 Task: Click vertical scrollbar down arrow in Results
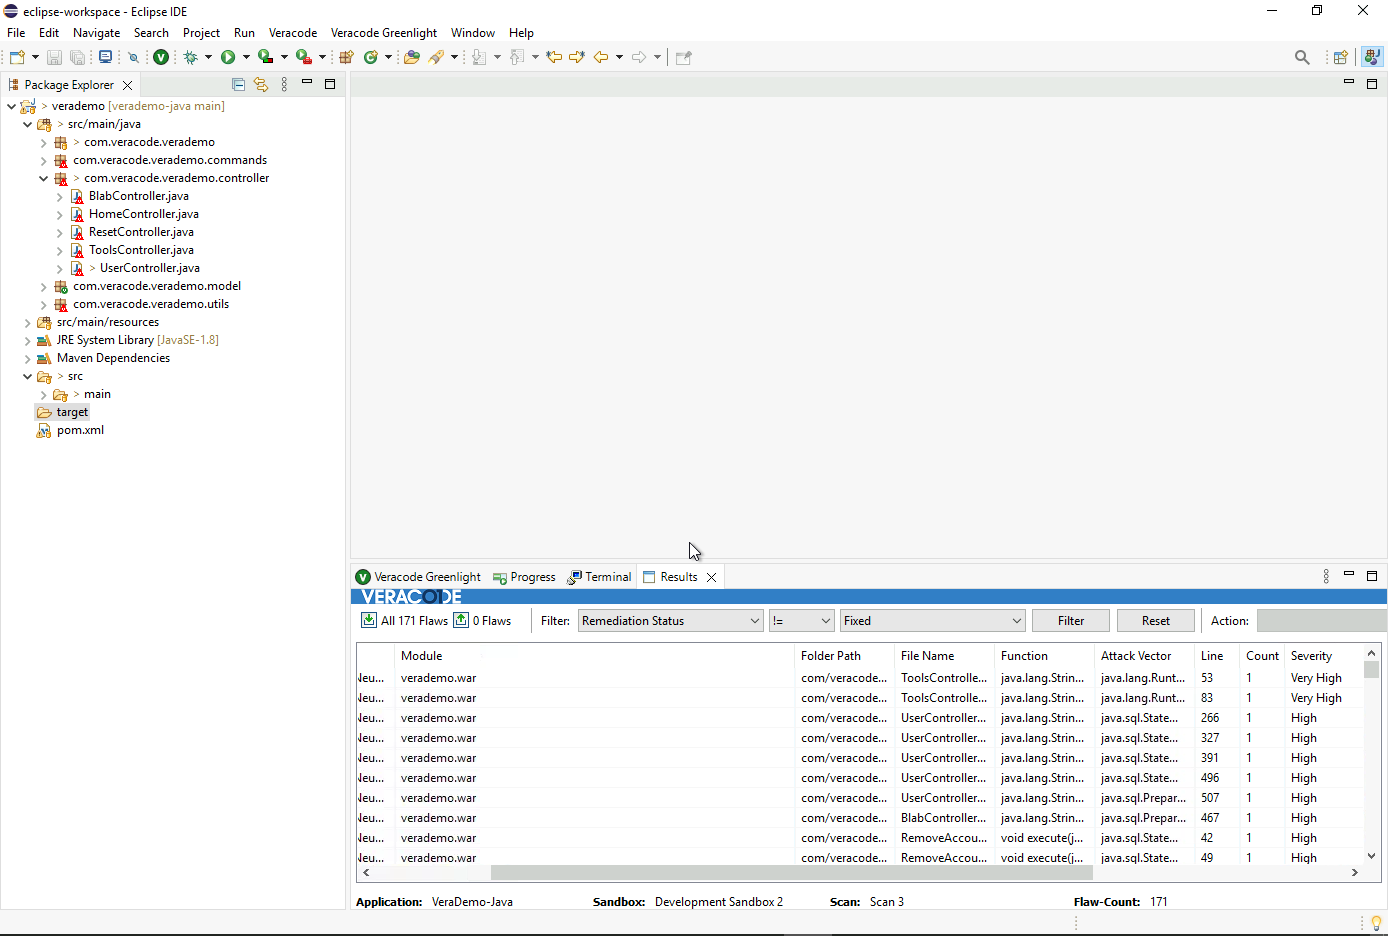1371,856
